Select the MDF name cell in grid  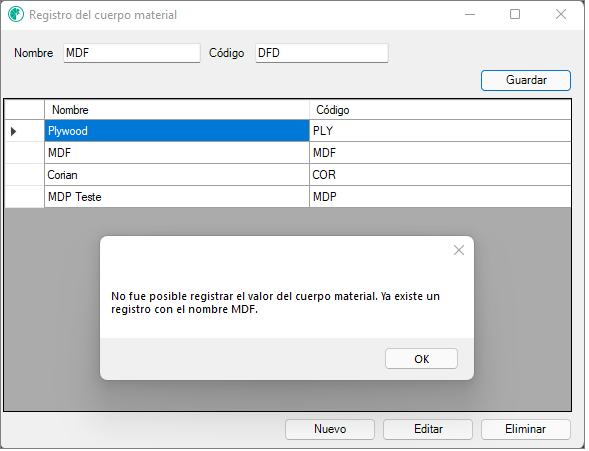(x=178, y=154)
